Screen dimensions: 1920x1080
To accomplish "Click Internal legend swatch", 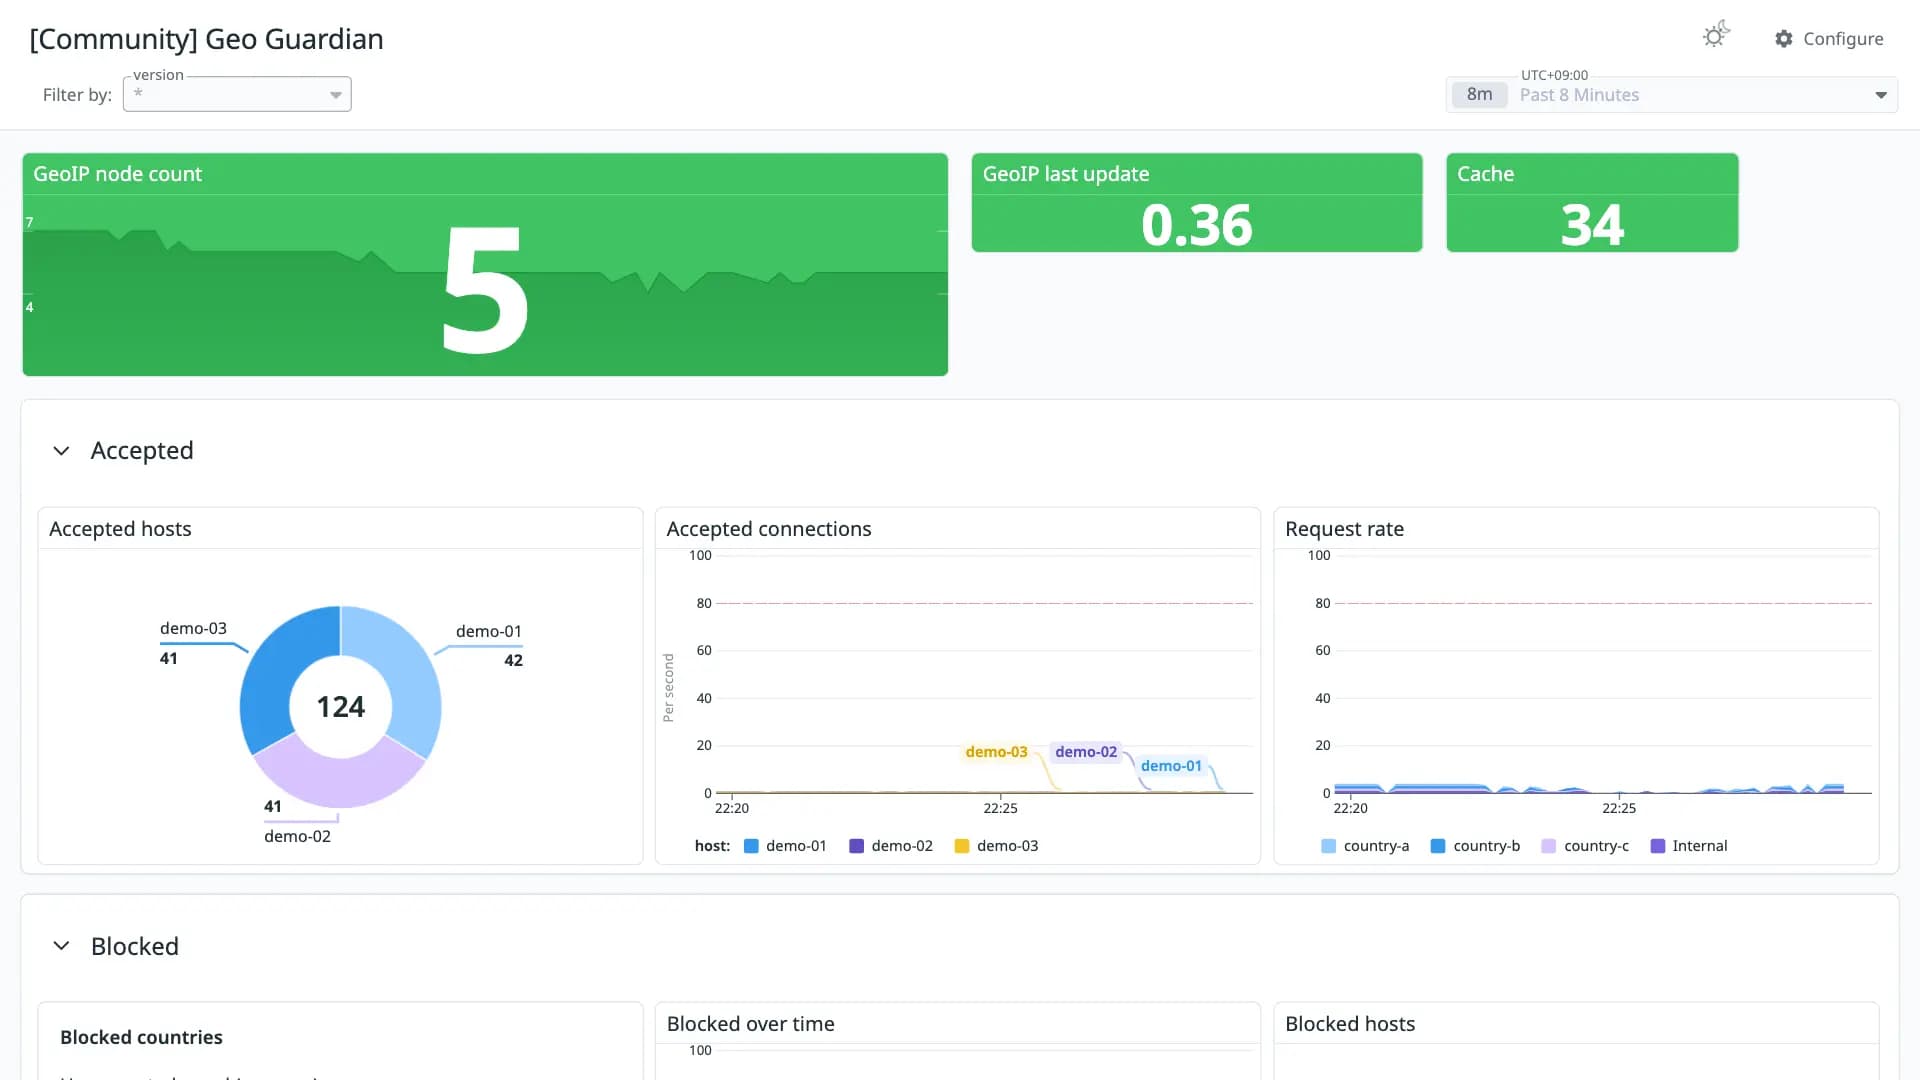I will (x=1658, y=846).
